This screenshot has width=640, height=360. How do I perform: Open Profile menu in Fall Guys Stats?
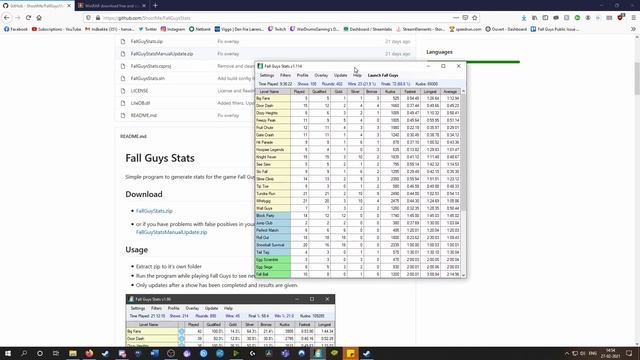coord(302,76)
